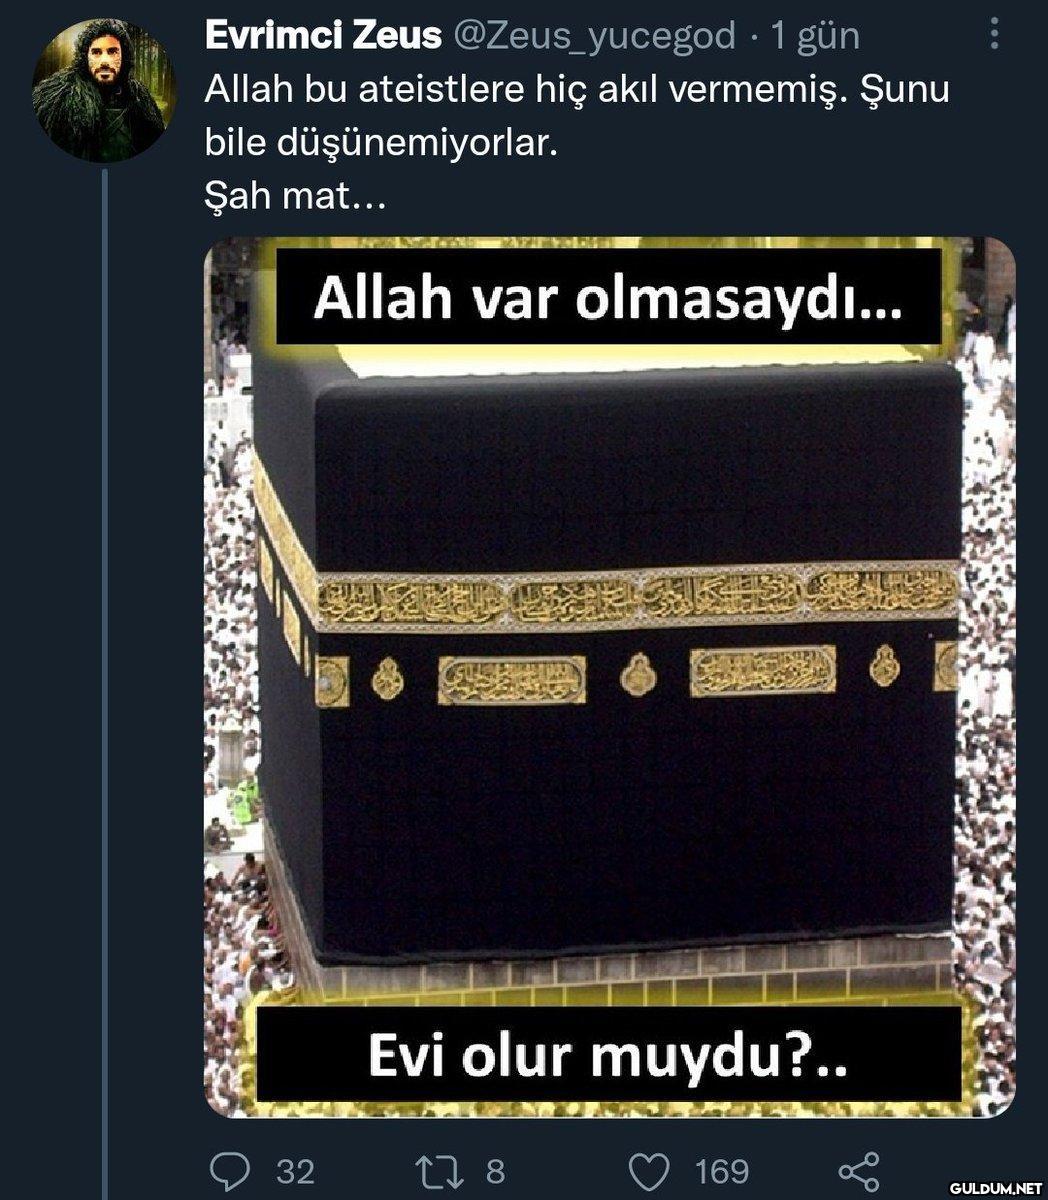Click the 'Şah mat...' line of tweet text
Viewport: 1048px width, 1200px height.
pos(295,195)
